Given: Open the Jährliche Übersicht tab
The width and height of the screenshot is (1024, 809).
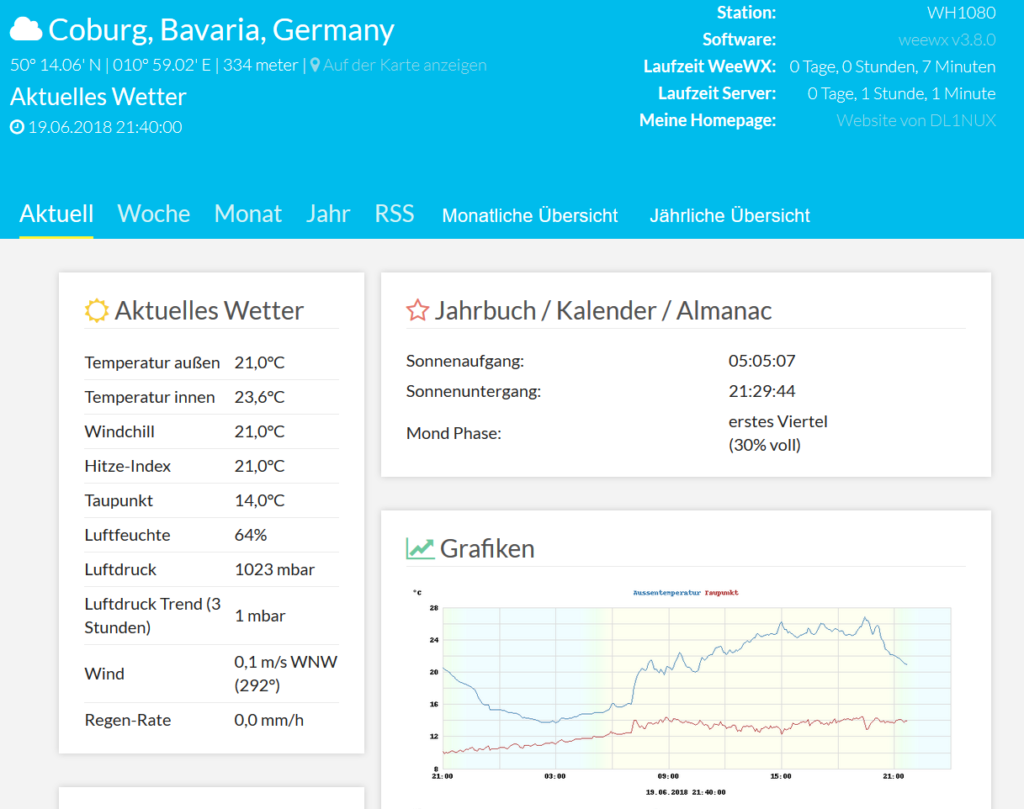Looking at the screenshot, I should click(x=729, y=215).
